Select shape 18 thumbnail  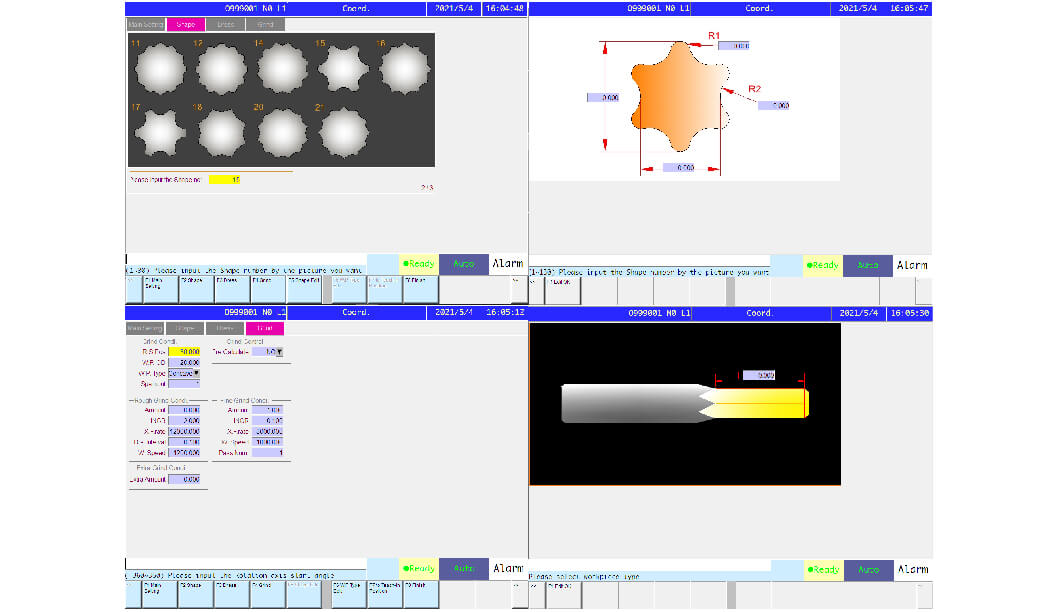(x=221, y=132)
